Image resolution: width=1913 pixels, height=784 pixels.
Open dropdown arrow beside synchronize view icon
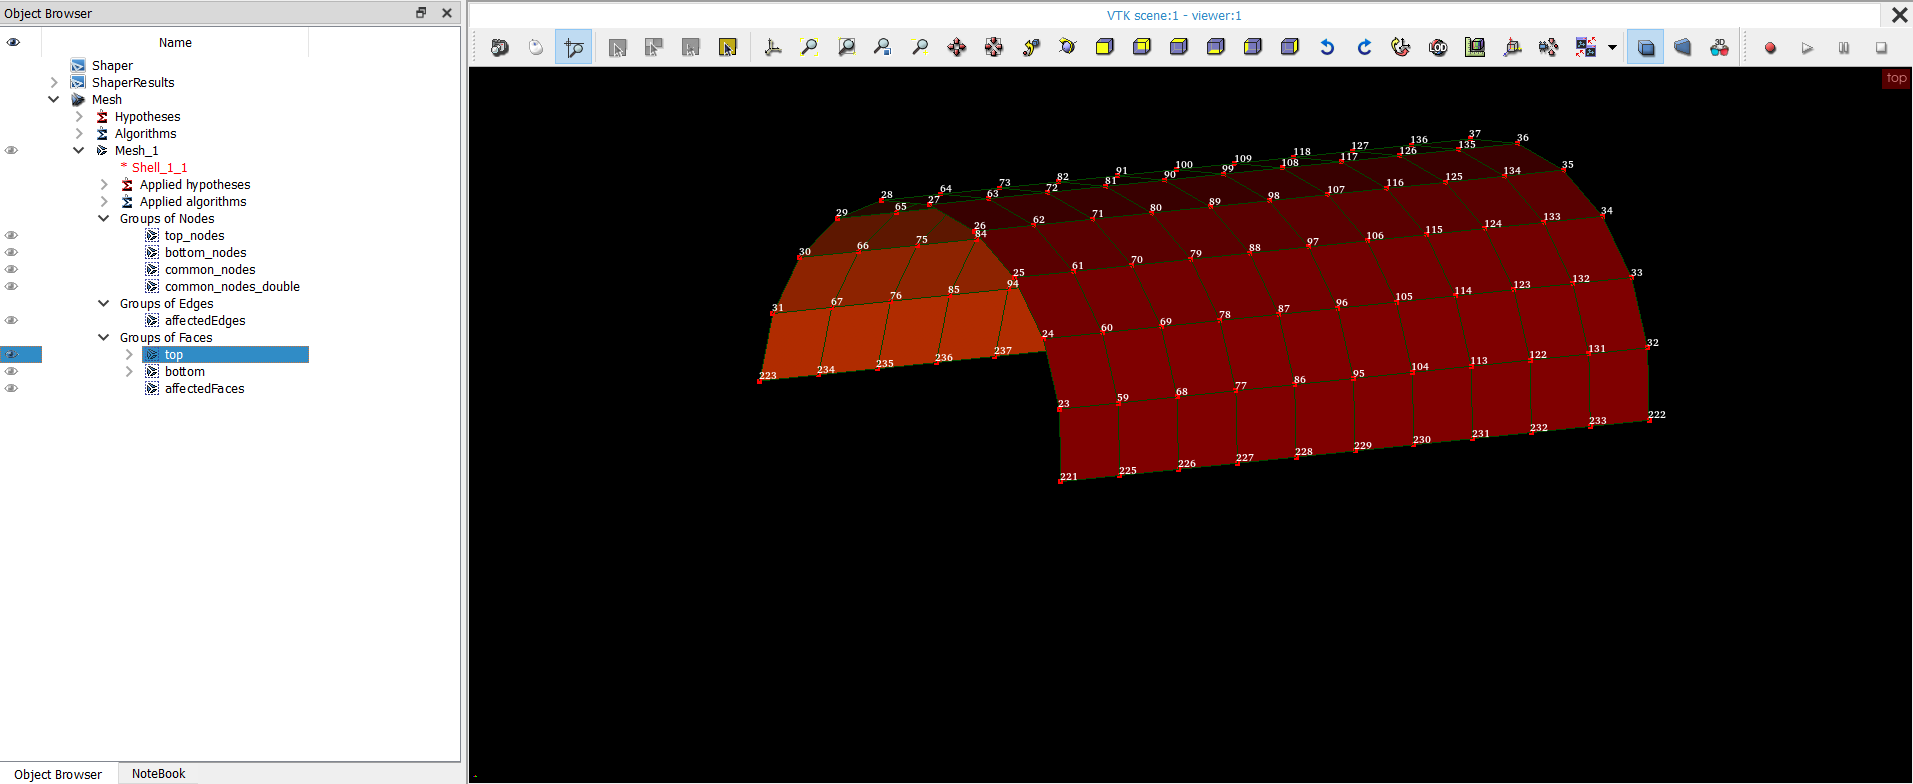1612,47
